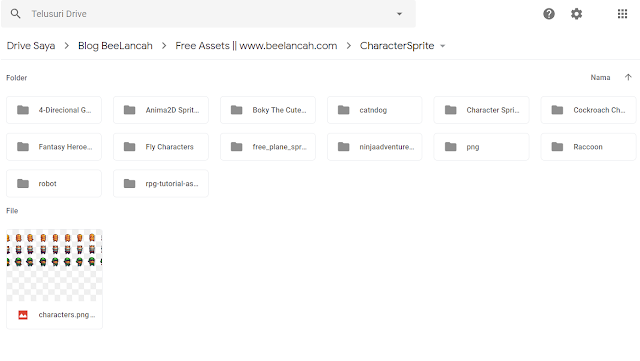This screenshot has height=361, width=640.
Task: Click the CharacterSprite breadcrumb label
Action: pyautogui.click(x=397, y=46)
